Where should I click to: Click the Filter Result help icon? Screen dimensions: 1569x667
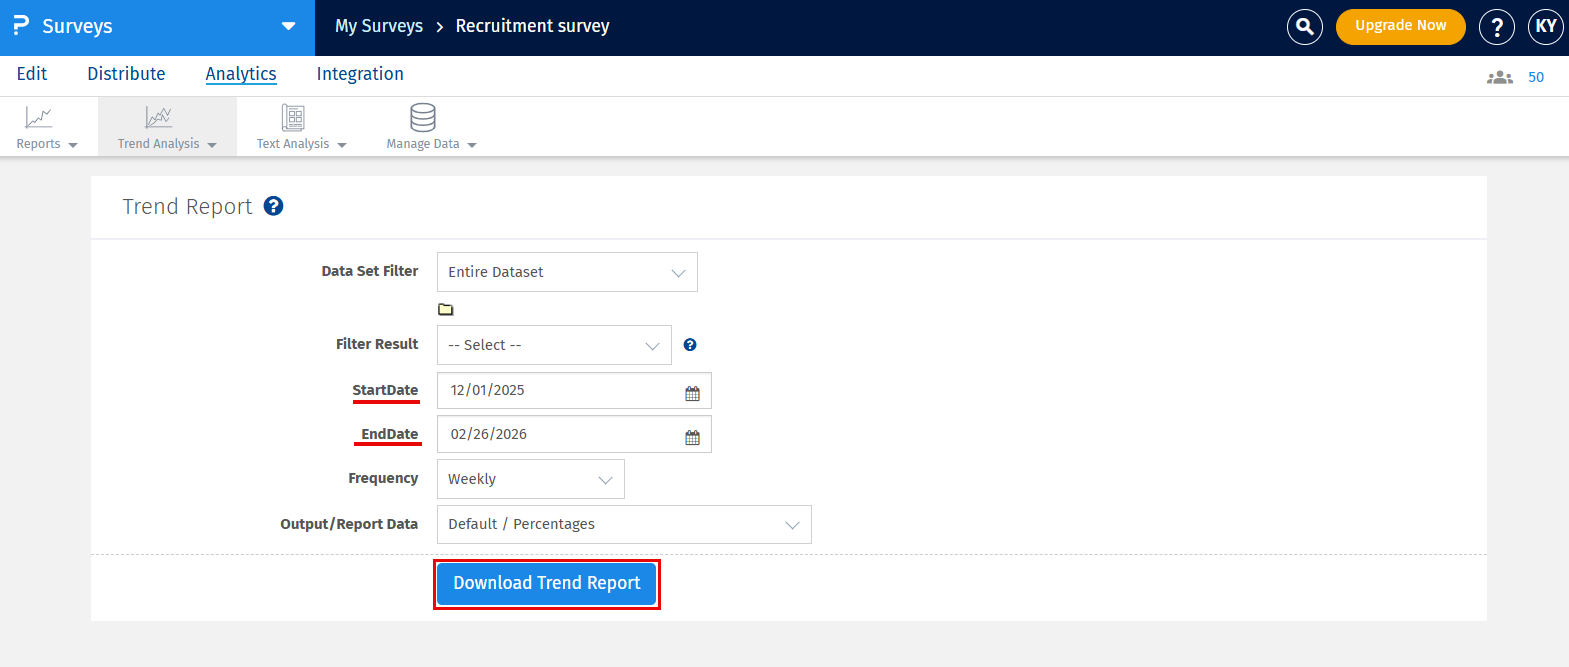click(x=690, y=345)
